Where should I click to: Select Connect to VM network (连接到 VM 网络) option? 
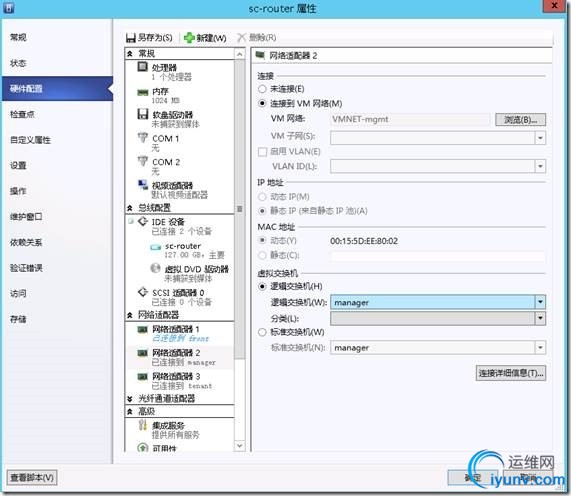[x=262, y=103]
